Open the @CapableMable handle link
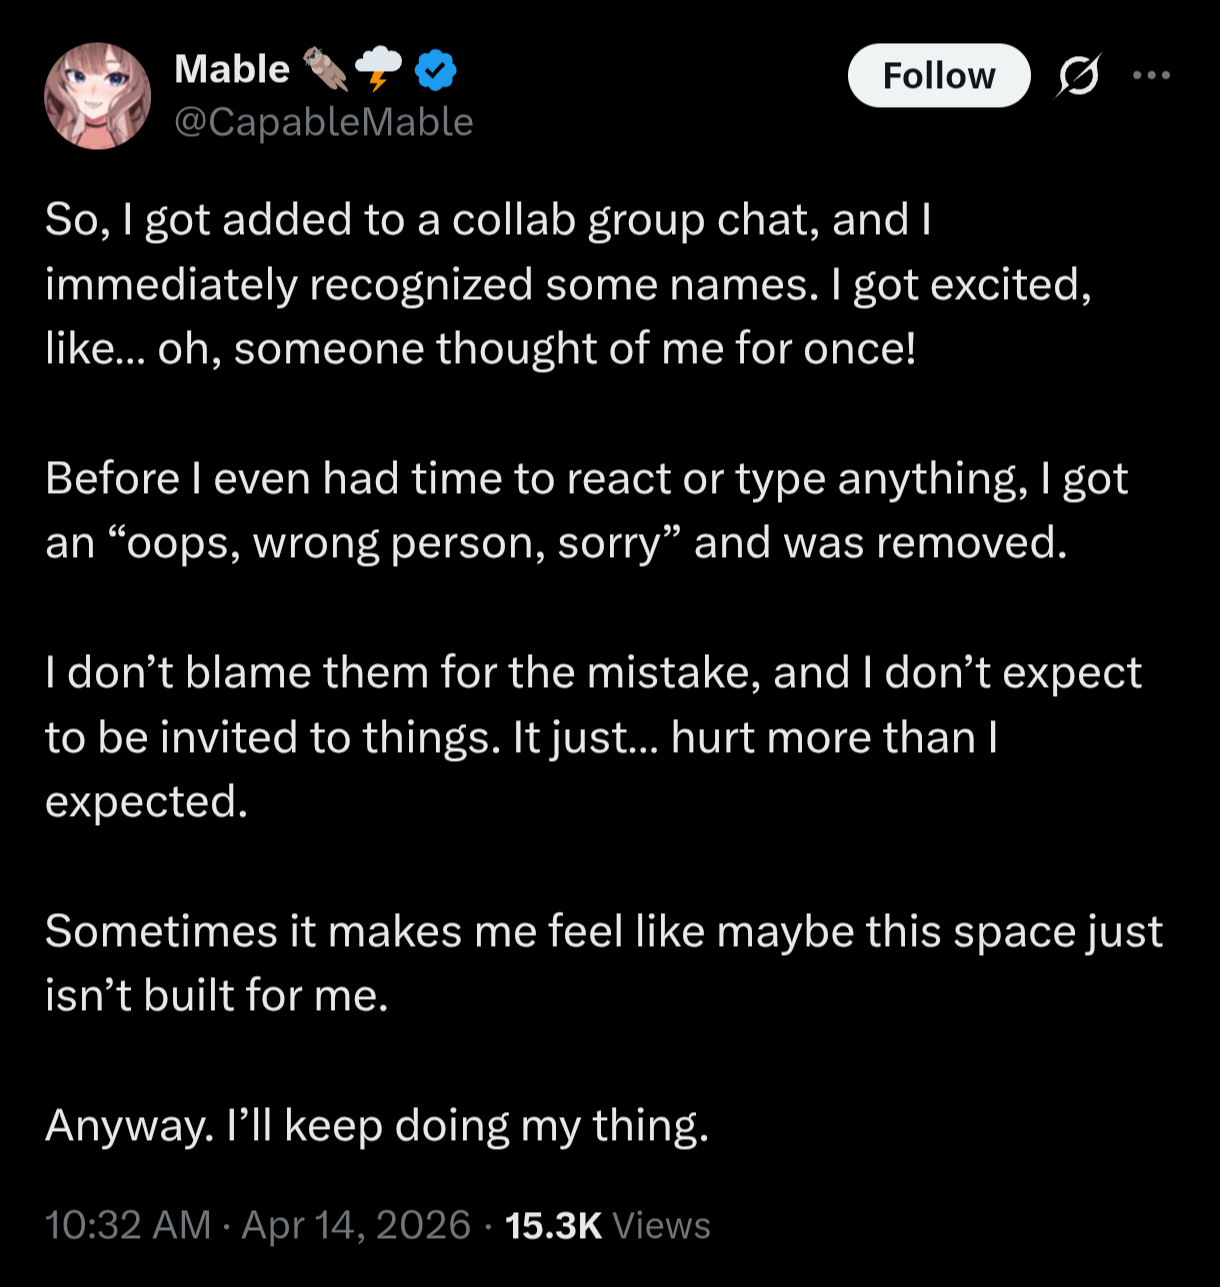The image size is (1220, 1287). (324, 122)
